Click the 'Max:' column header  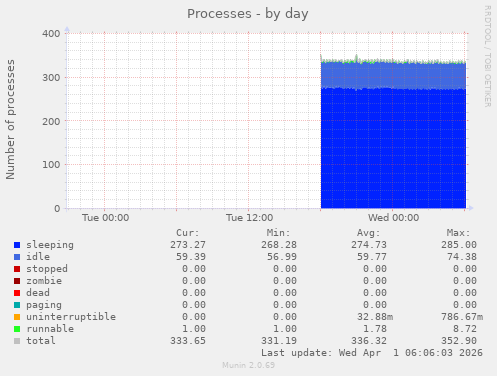coord(458,233)
